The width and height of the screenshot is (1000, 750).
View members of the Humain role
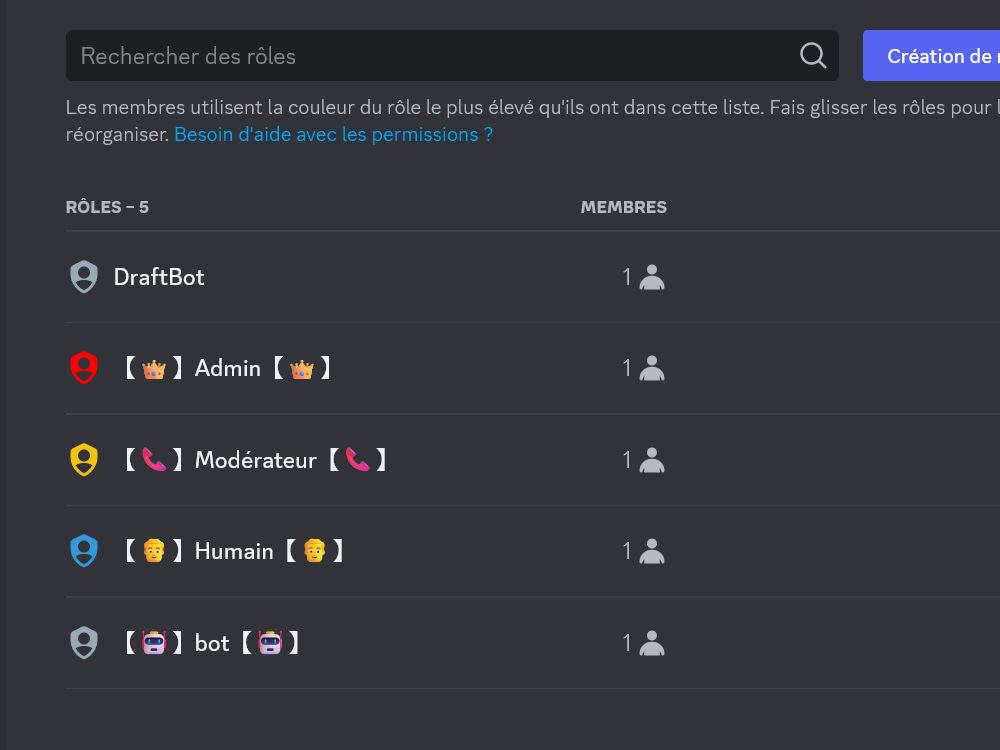pyautogui.click(x=643, y=551)
